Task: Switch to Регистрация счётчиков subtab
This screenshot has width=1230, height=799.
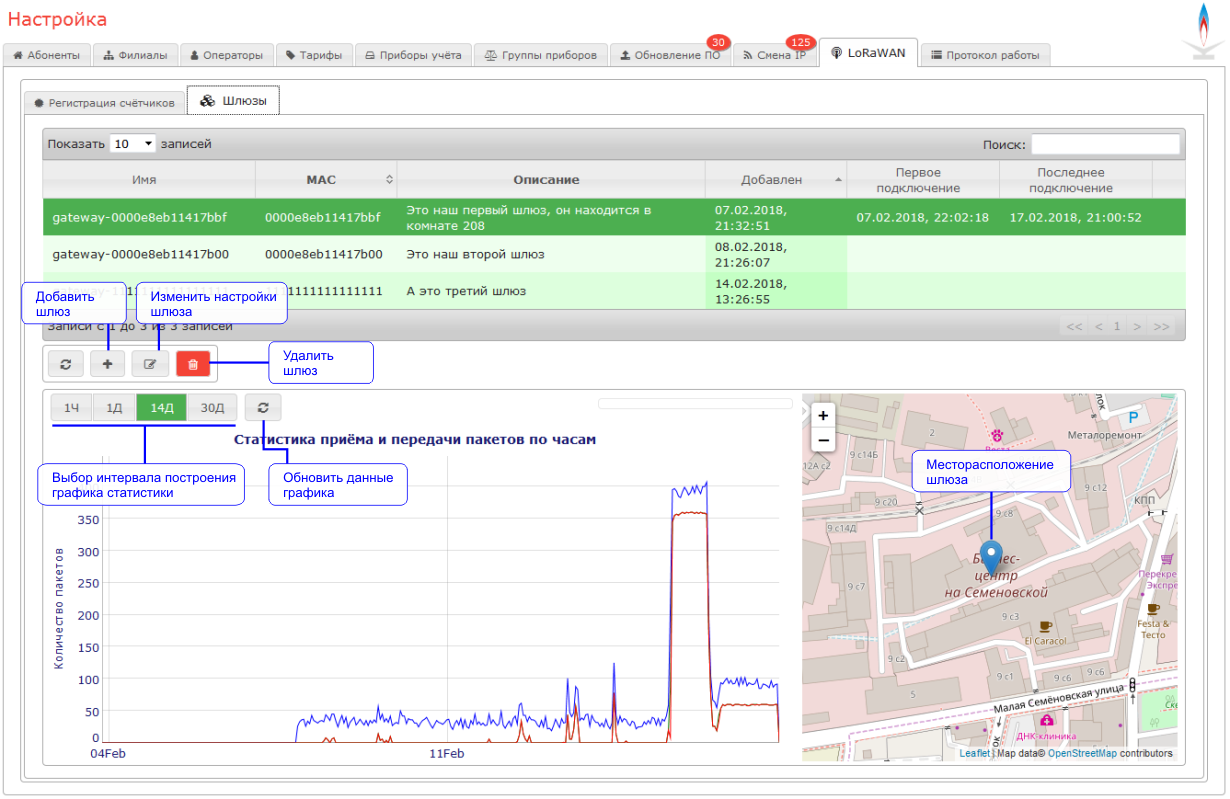Action: click(x=105, y=102)
